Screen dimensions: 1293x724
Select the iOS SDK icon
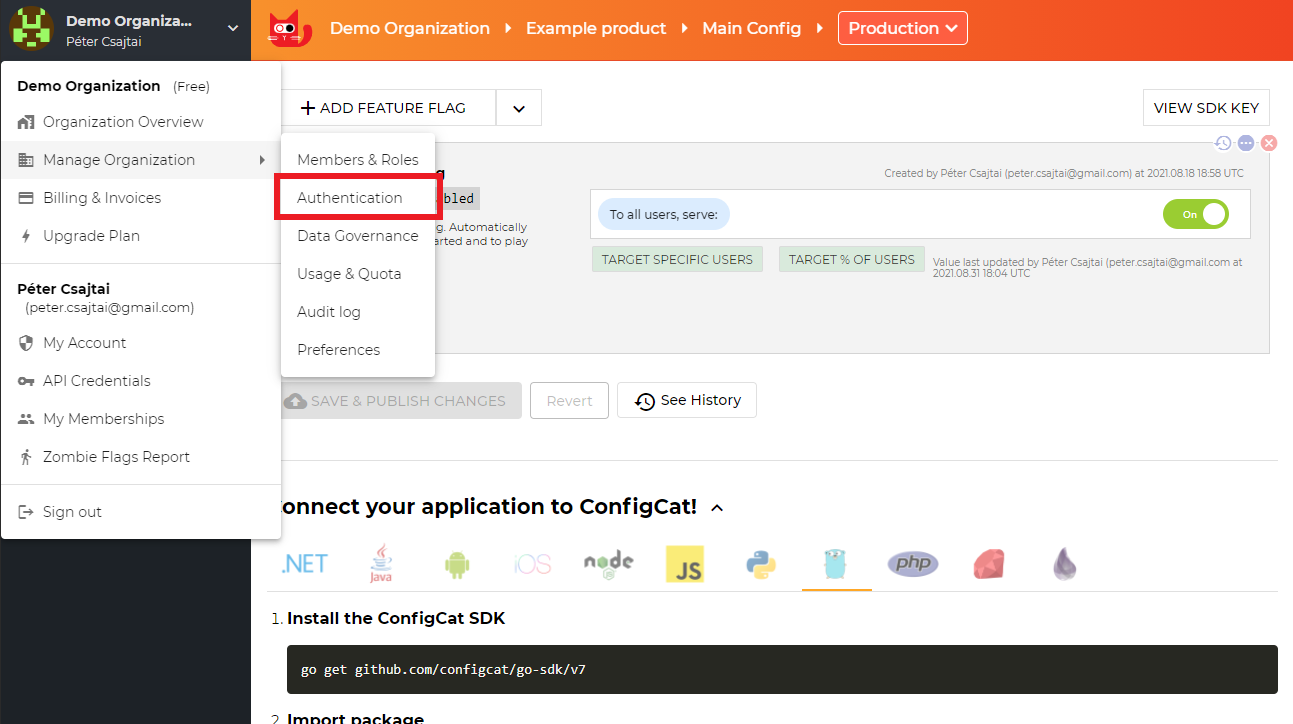532,563
